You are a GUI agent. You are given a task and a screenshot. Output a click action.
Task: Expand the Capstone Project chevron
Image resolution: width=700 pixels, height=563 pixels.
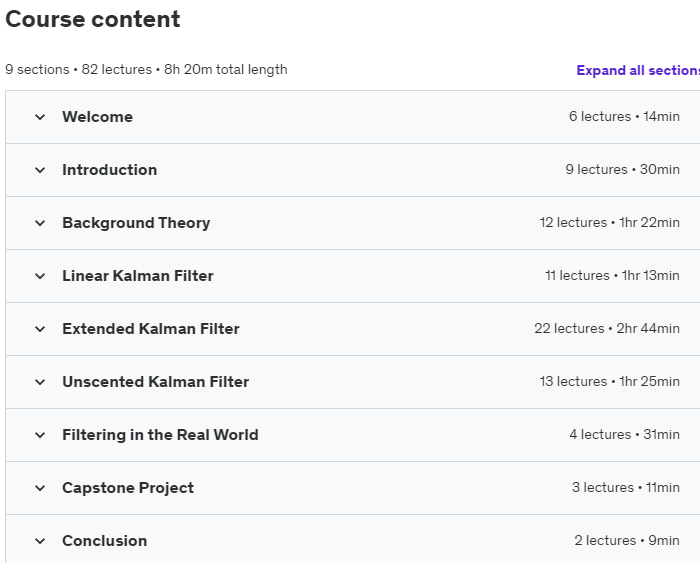pyautogui.click(x=40, y=488)
